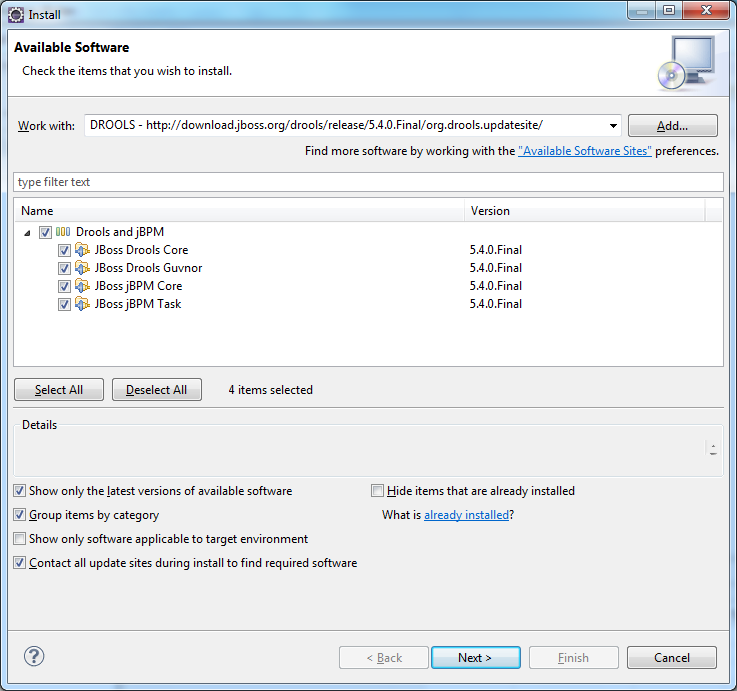Uncheck the Drools and jBPM category checkbox
This screenshot has width=737, height=691.
tap(45, 232)
